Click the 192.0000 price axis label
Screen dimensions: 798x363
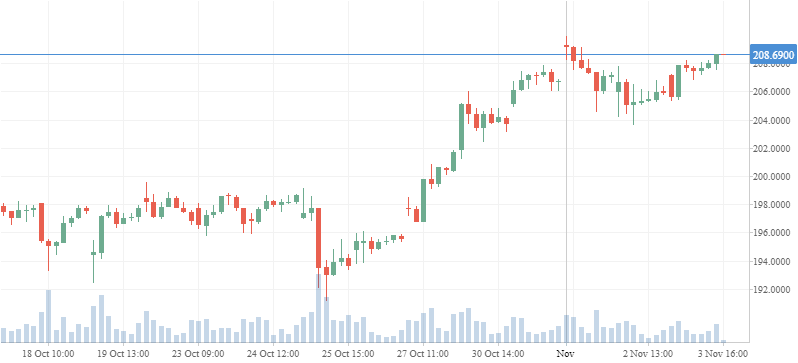(773, 290)
